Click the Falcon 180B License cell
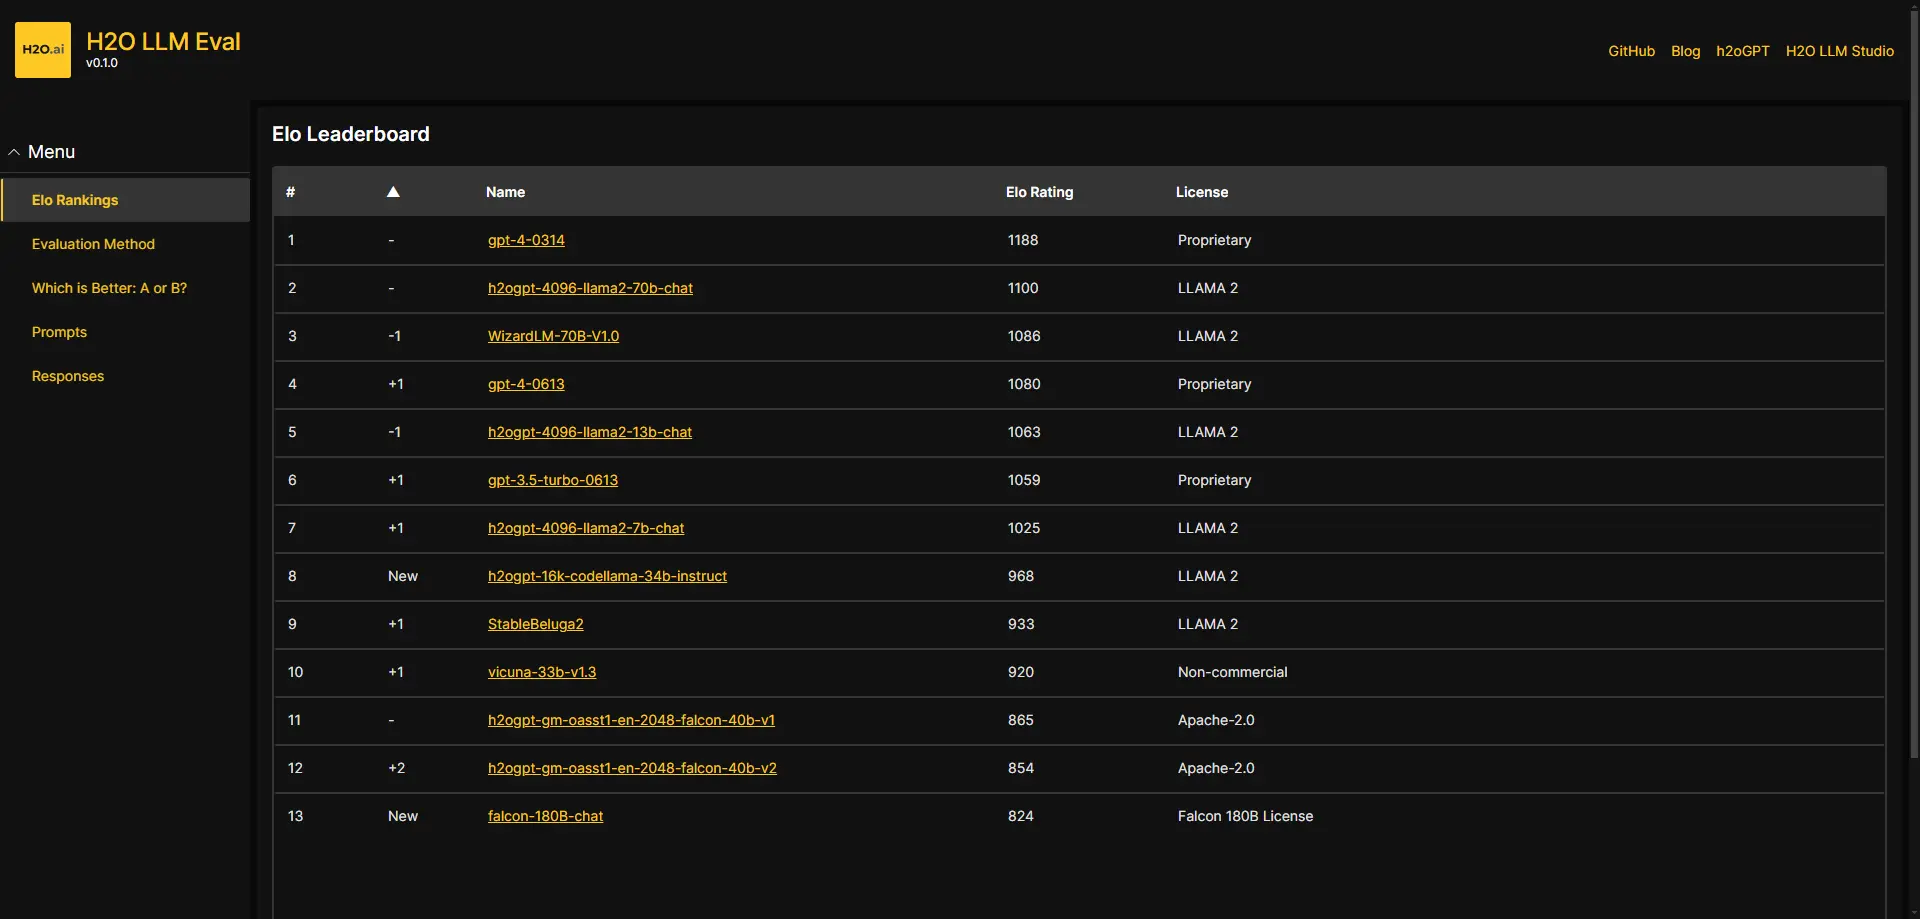 point(1245,816)
